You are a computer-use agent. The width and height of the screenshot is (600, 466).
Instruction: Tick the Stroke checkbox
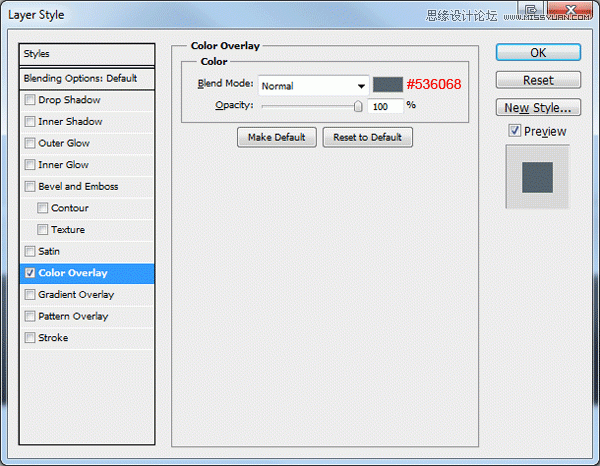pyautogui.click(x=30, y=338)
